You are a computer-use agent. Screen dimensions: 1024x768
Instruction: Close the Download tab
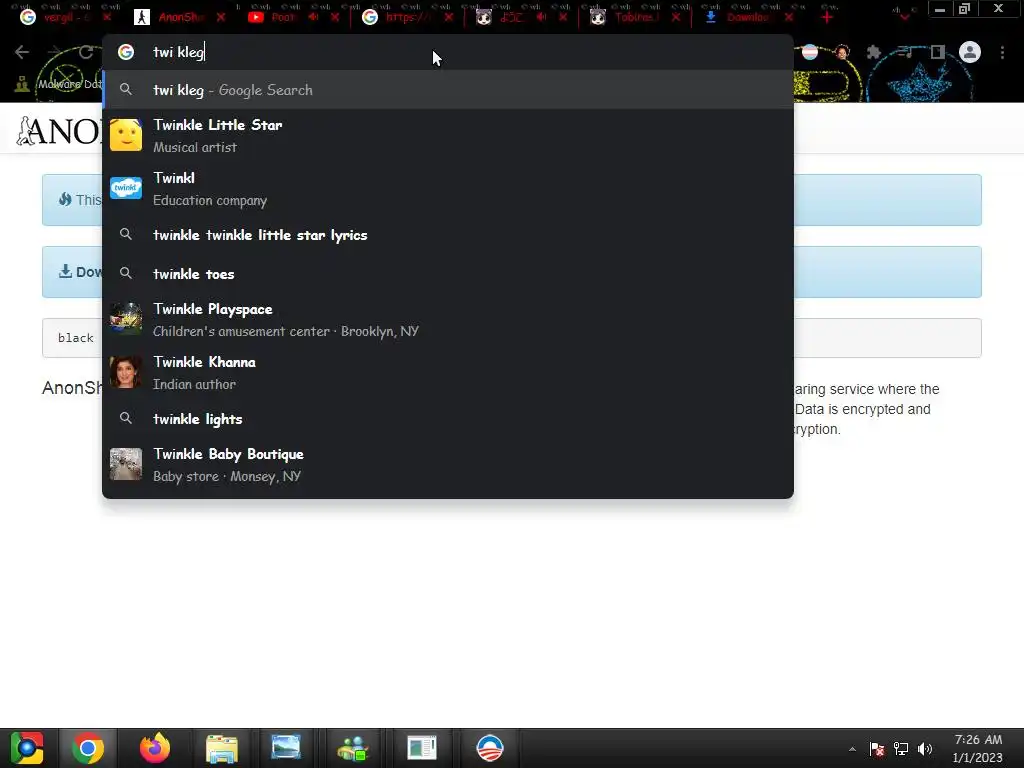pos(789,18)
